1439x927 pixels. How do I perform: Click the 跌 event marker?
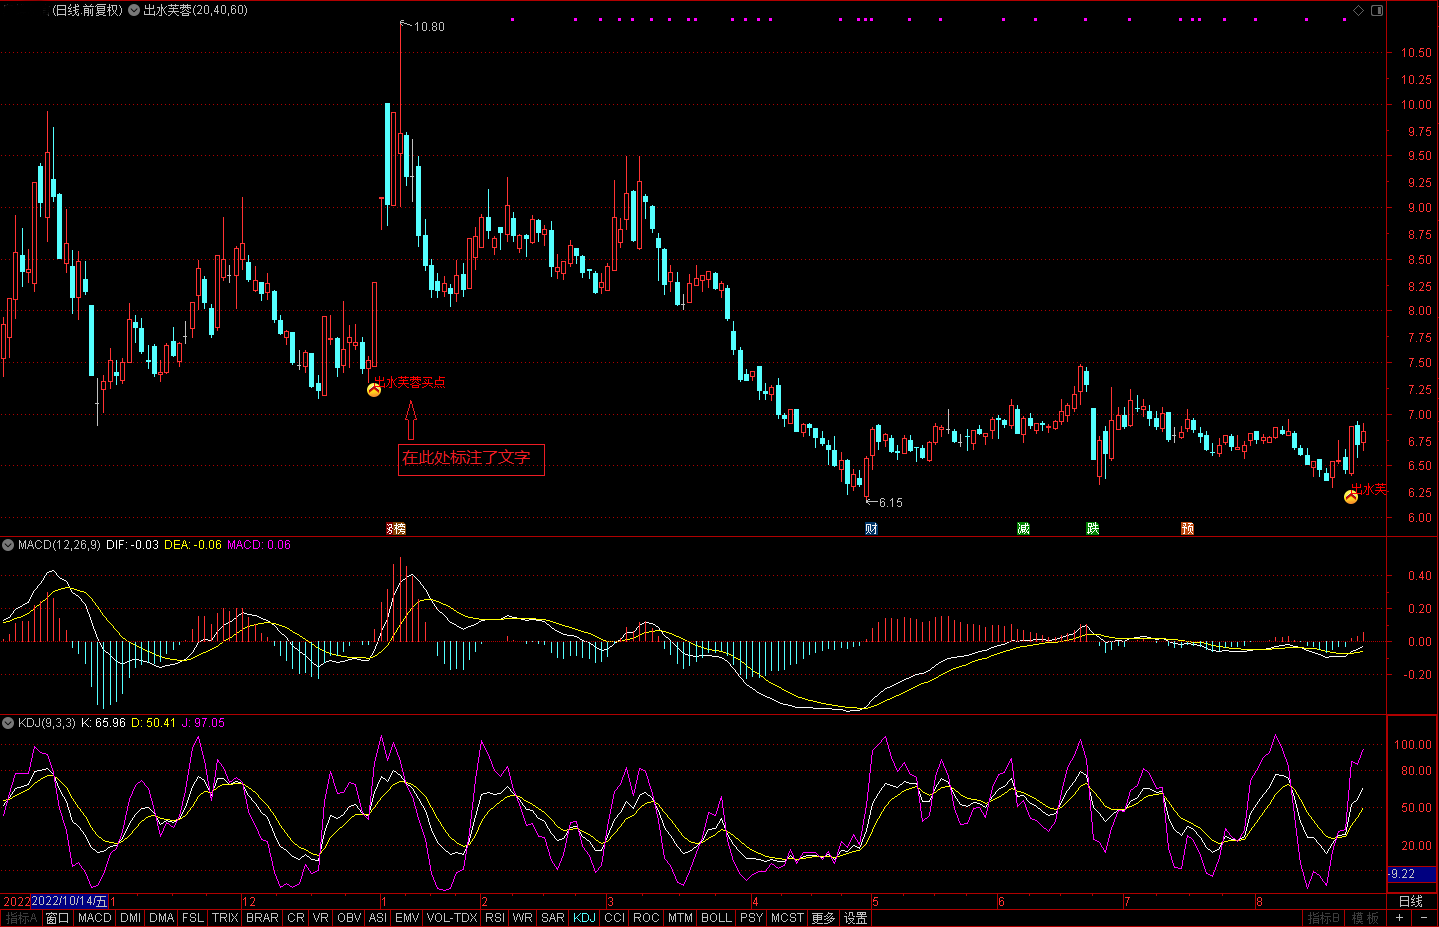(1092, 528)
